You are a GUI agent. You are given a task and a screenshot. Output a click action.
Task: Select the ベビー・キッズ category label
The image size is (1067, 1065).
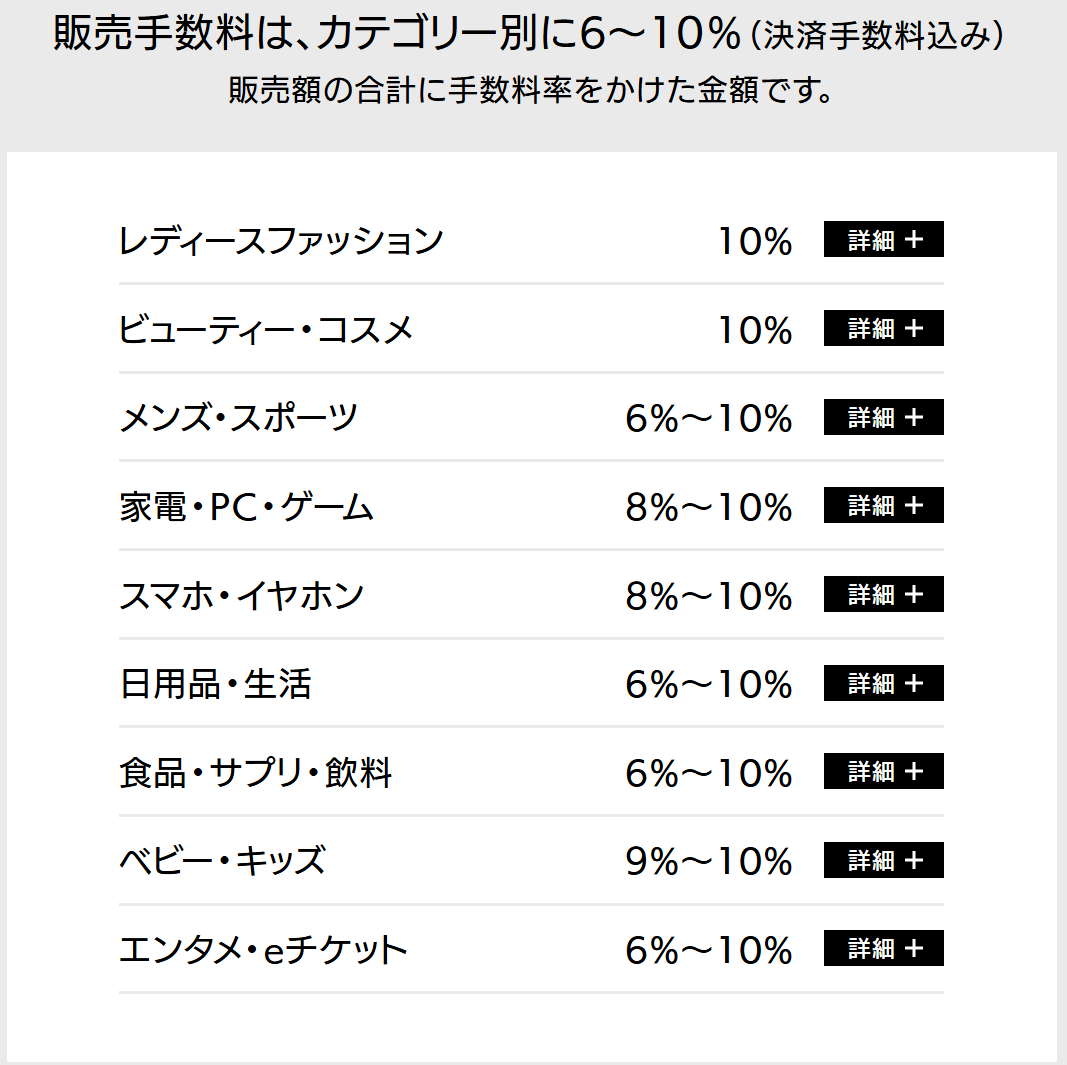pyautogui.click(x=222, y=861)
